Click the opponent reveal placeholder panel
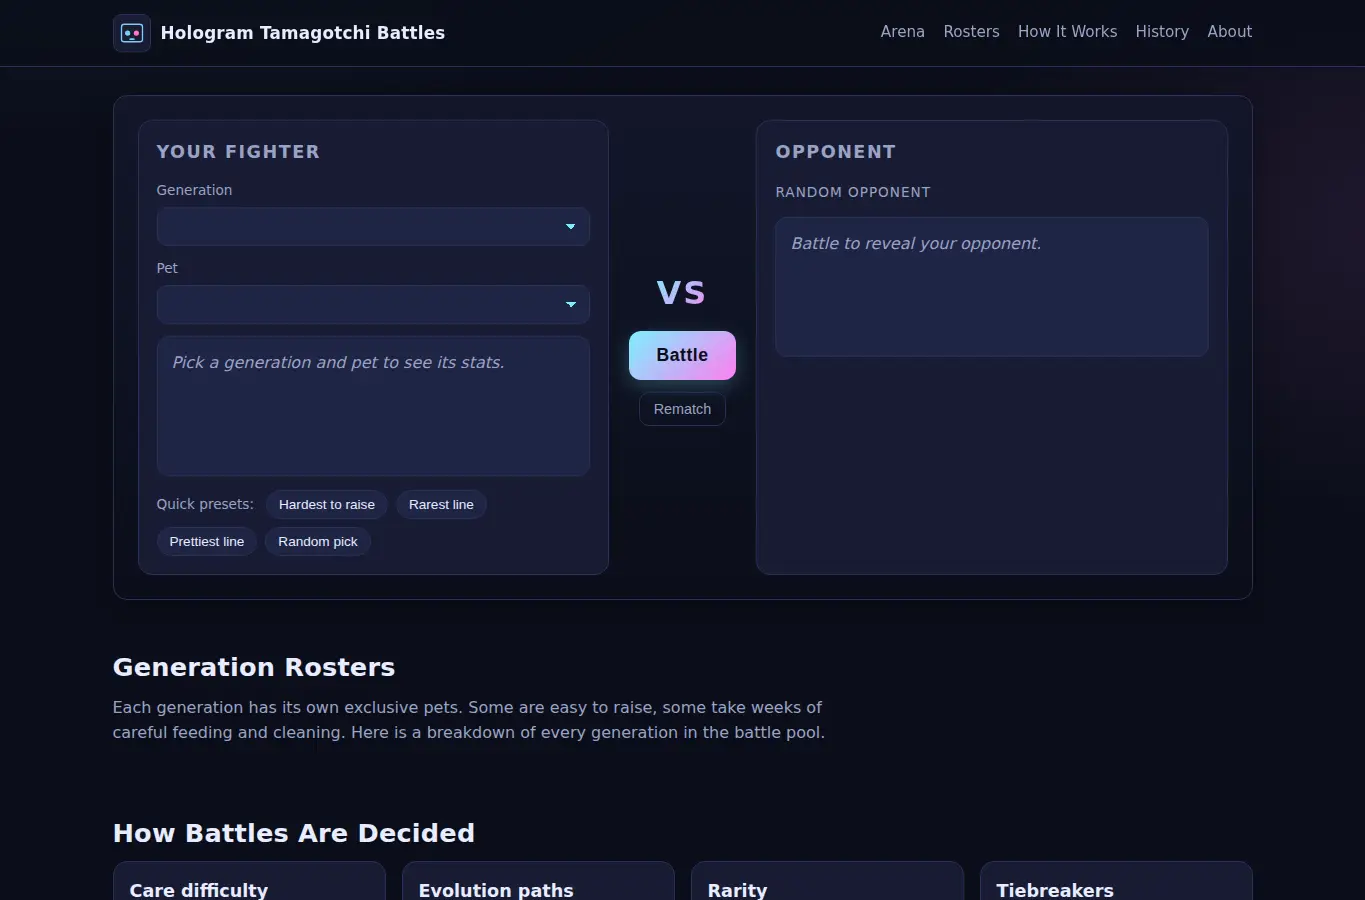 coord(992,287)
